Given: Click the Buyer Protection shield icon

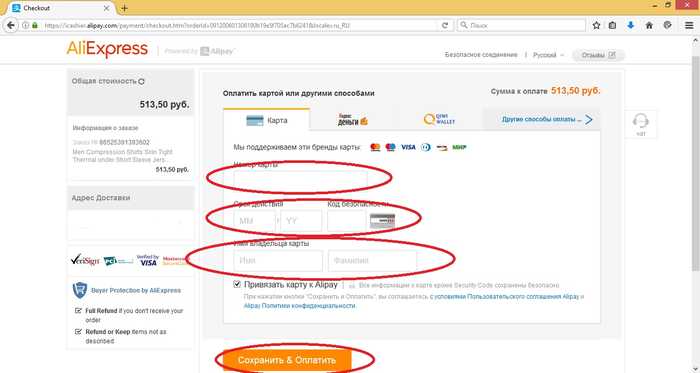Looking at the screenshot, I should [79, 290].
